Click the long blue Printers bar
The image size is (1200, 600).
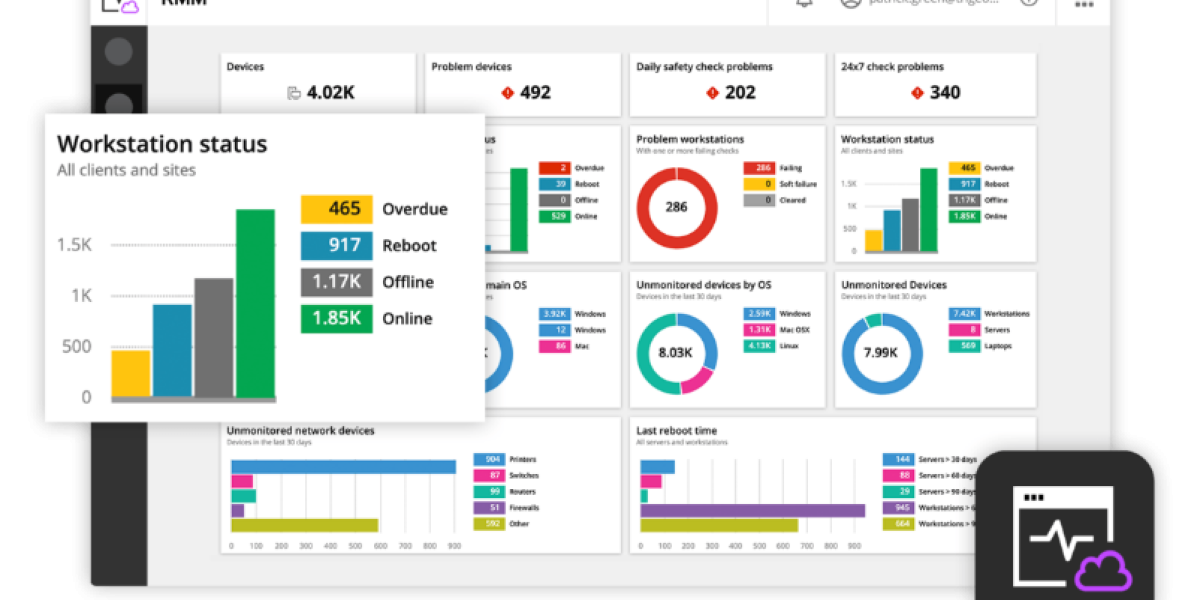coord(343,467)
